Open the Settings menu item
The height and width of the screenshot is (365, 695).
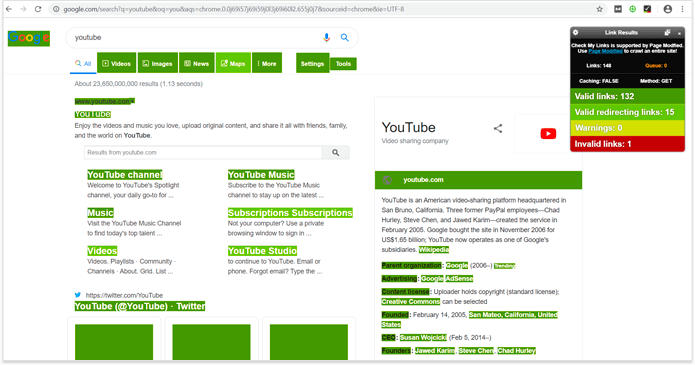[312, 63]
